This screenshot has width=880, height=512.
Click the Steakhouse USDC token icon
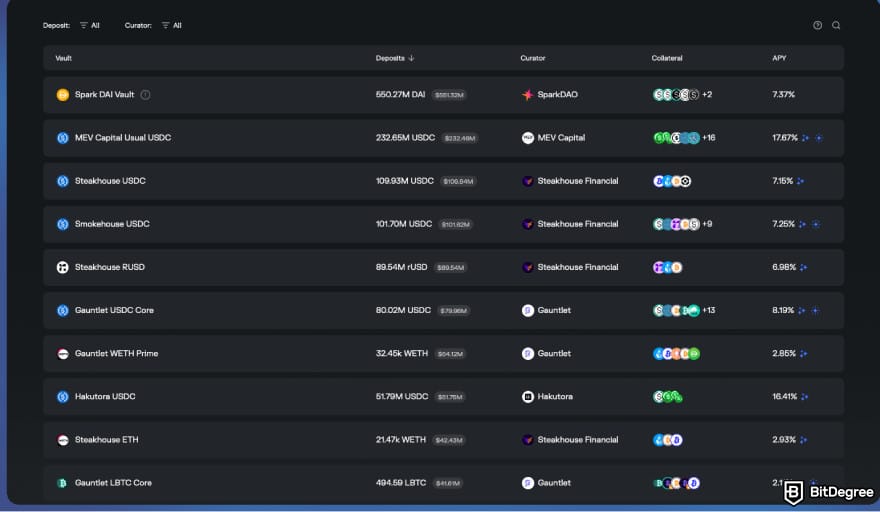62,181
